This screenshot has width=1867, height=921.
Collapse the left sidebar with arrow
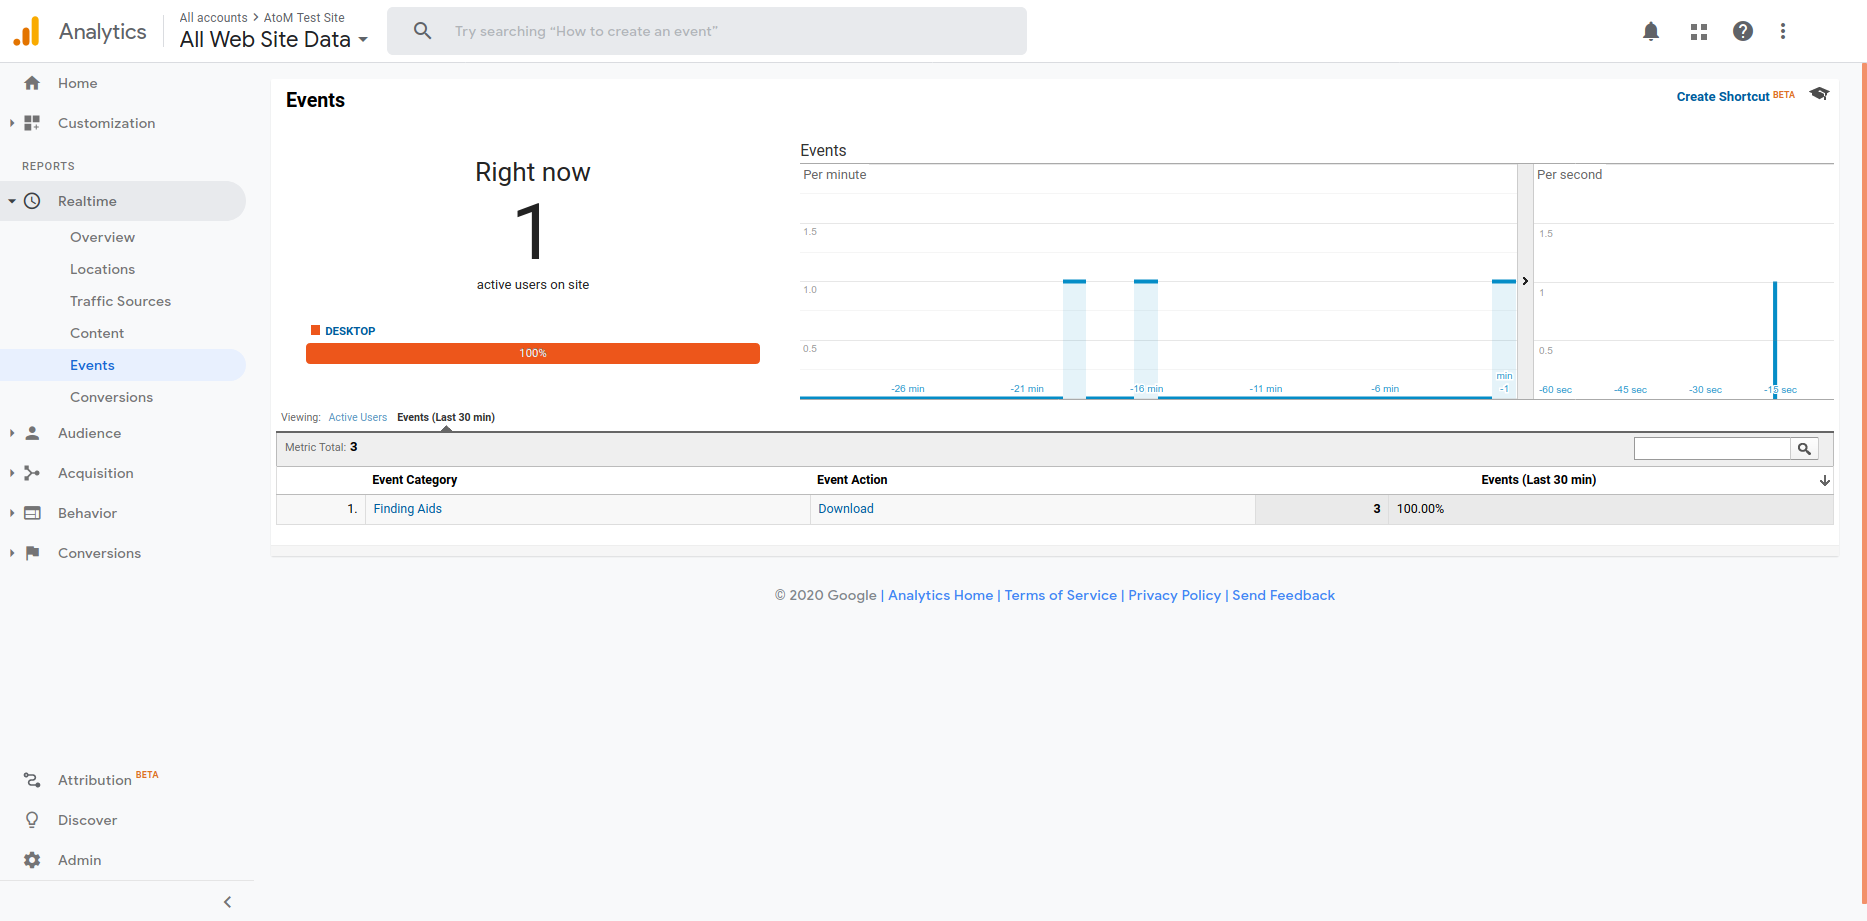coord(227,902)
